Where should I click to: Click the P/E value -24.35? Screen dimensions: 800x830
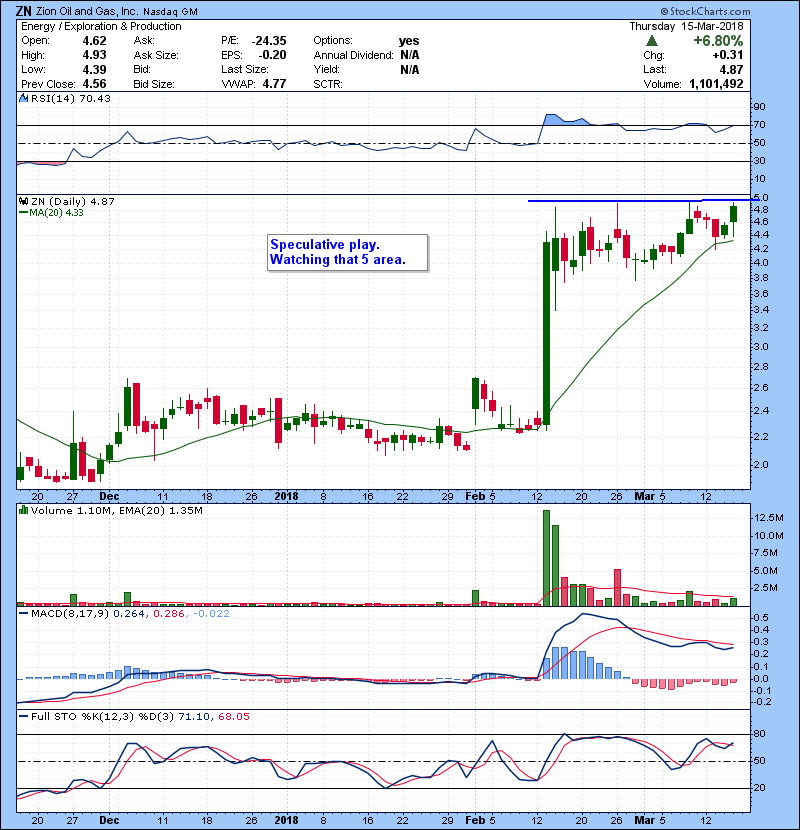click(269, 41)
